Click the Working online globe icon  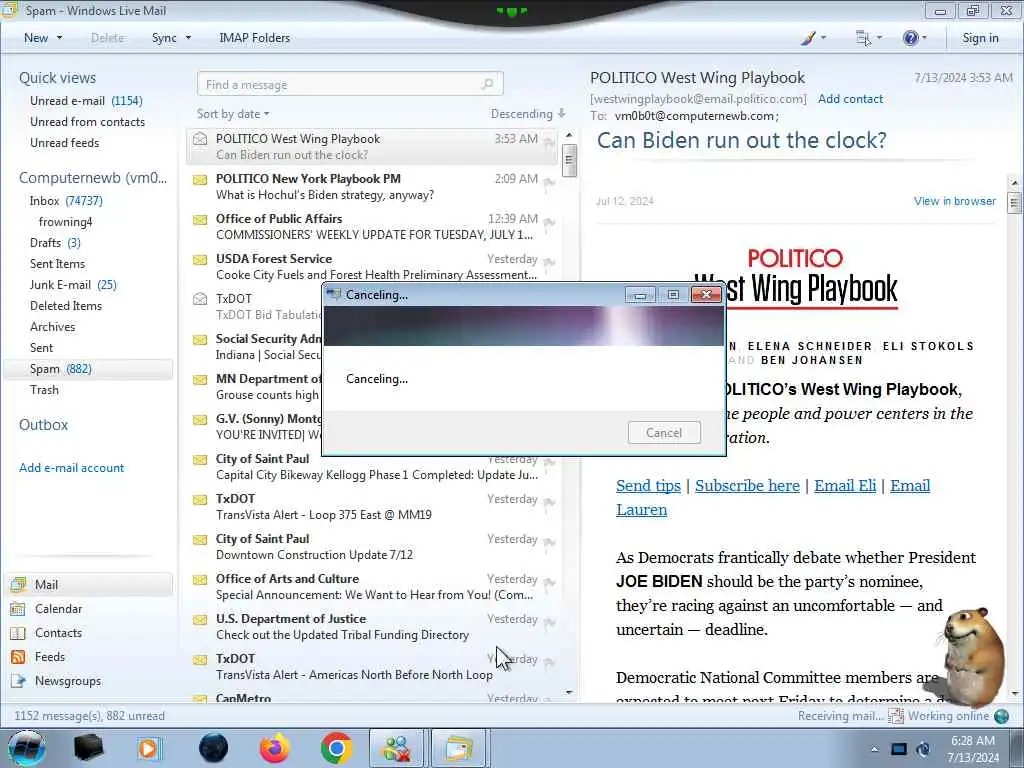1001,716
